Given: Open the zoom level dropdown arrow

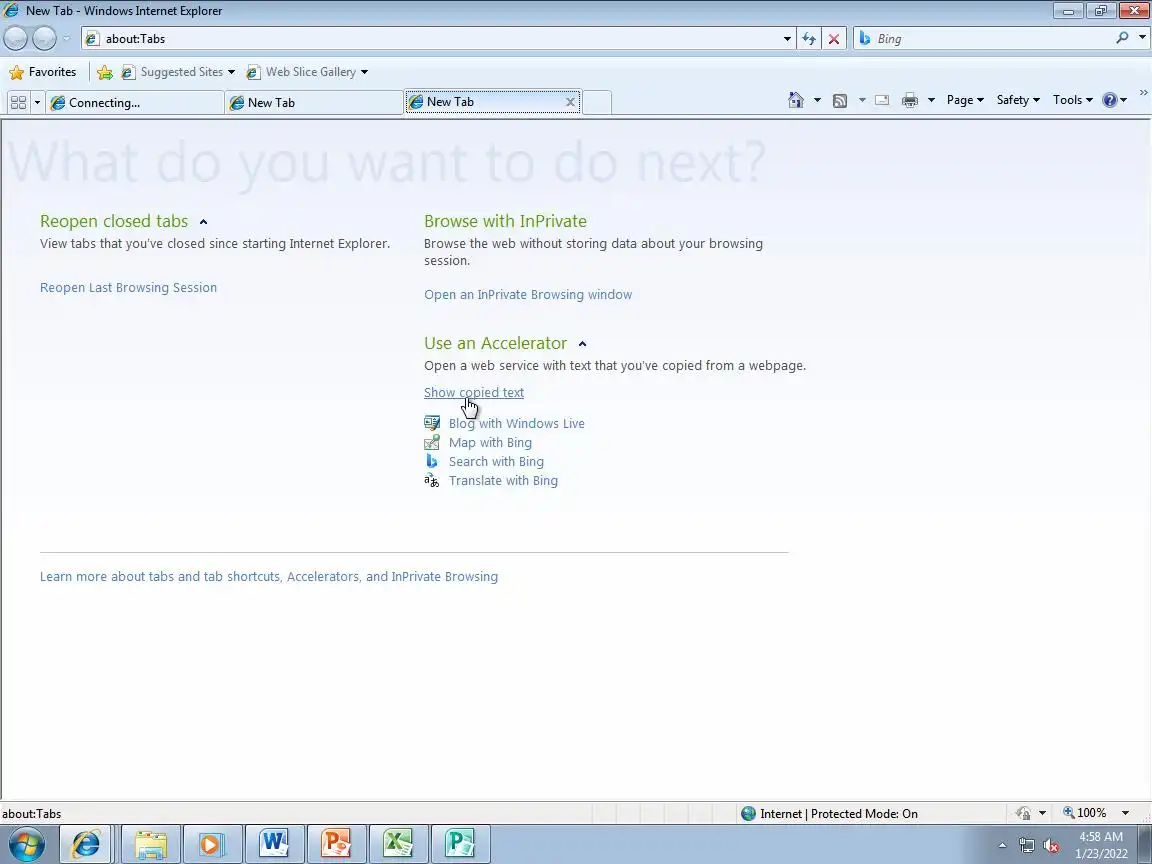Looking at the screenshot, I should click(x=1125, y=813).
